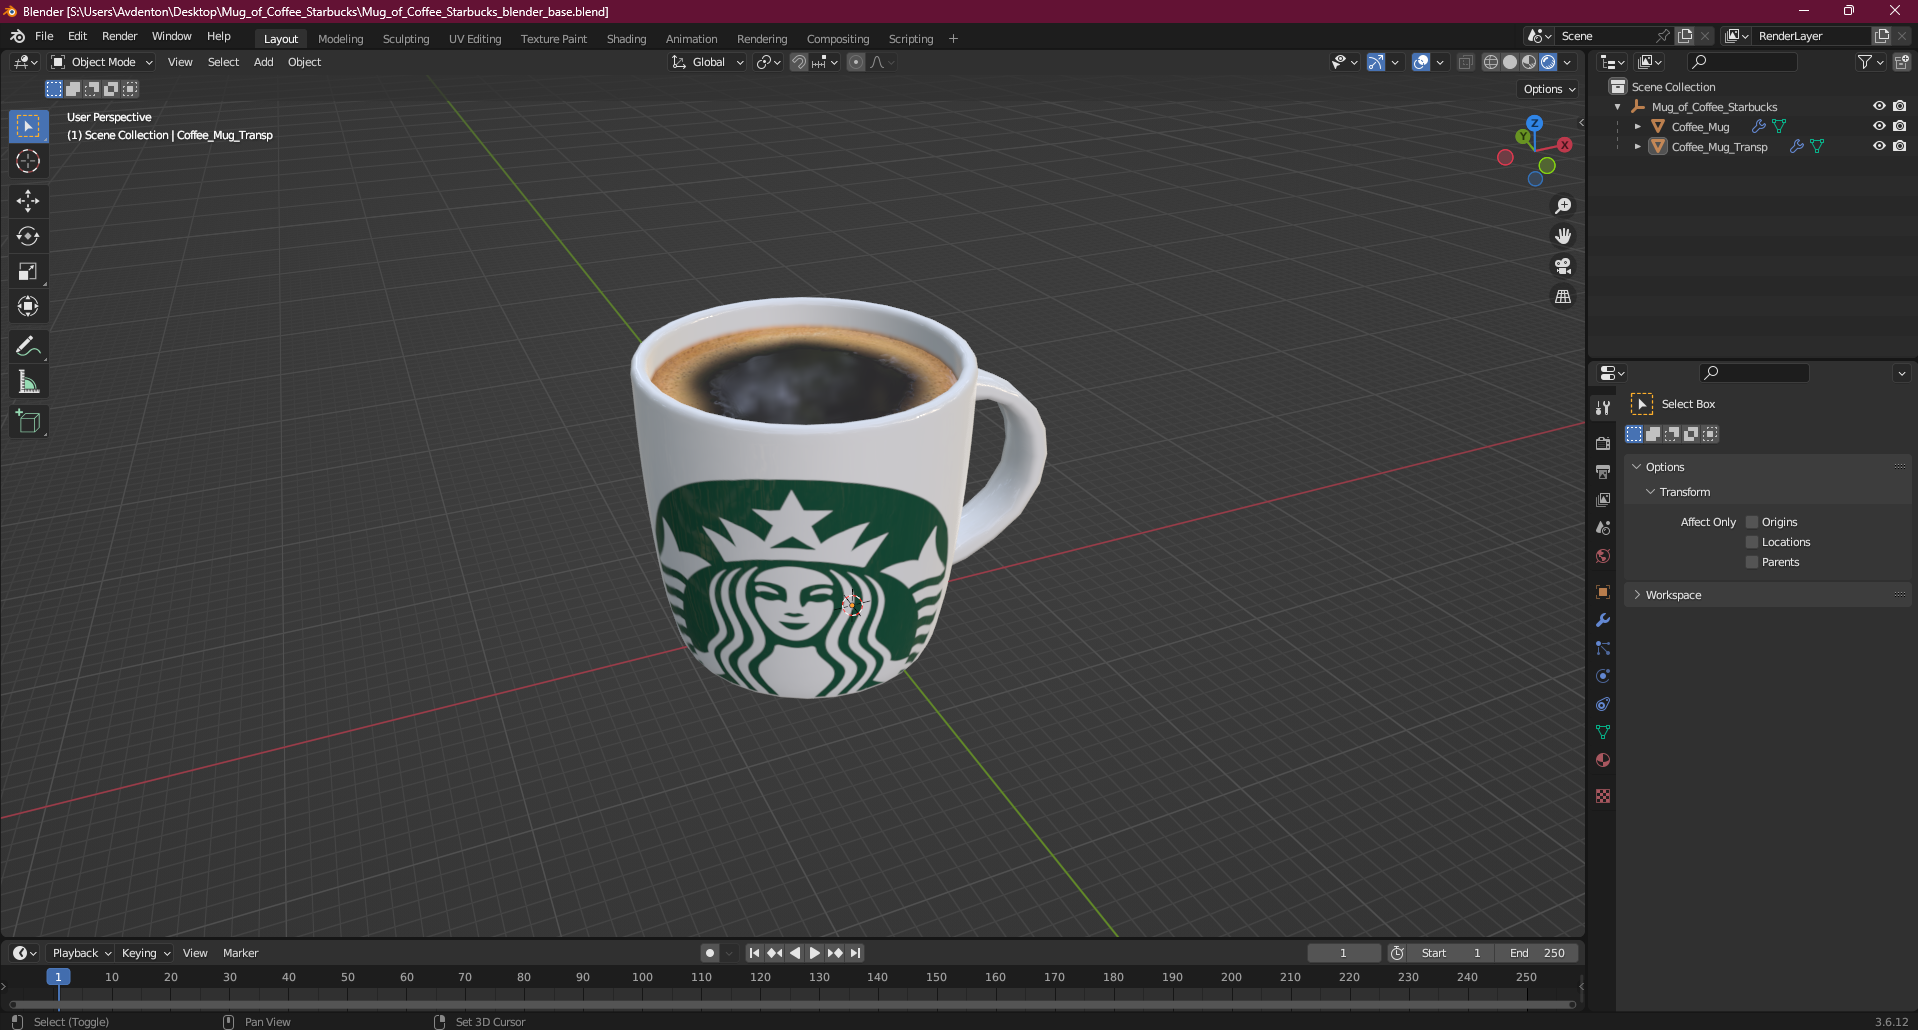Open the Render menu
The width and height of the screenshot is (1918, 1030).
pos(119,36)
